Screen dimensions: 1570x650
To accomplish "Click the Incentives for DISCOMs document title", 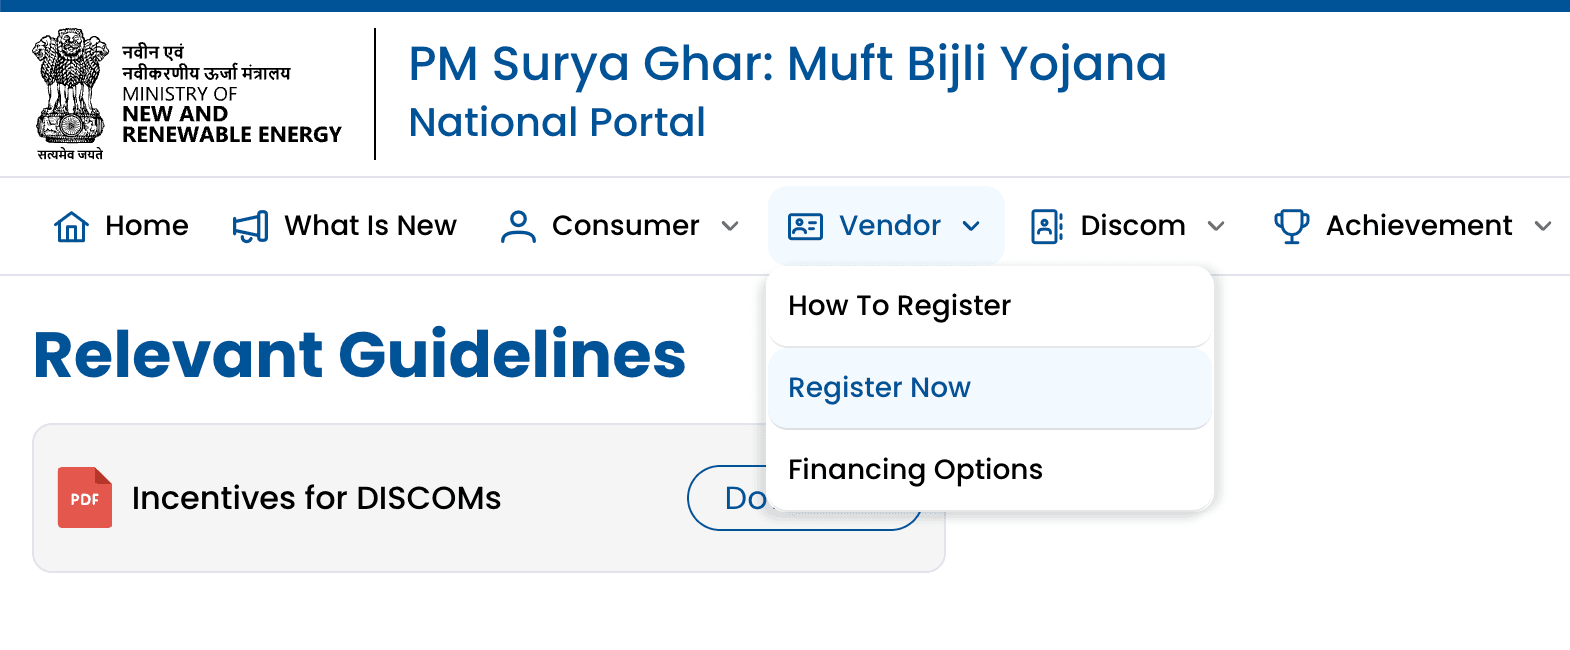I will (x=316, y=498).
